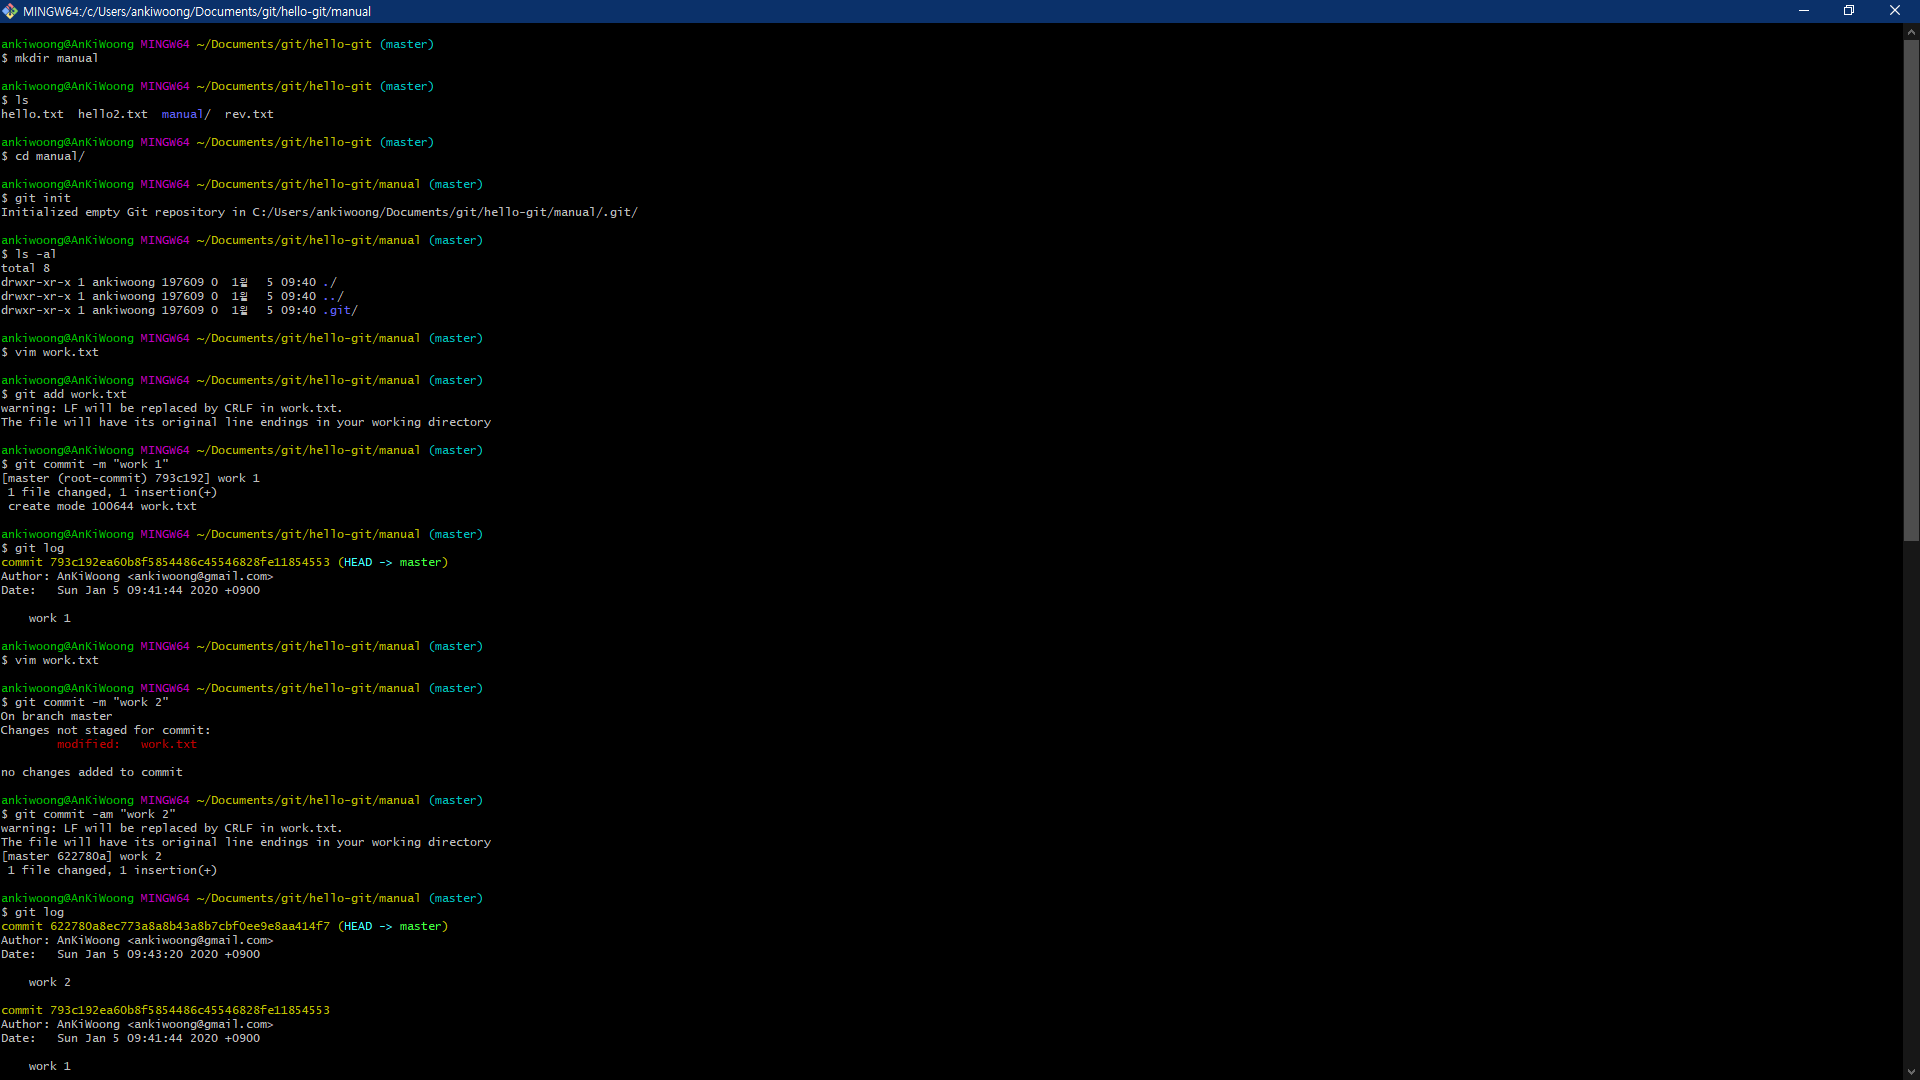
Task: Click the git commit -am "work 2" command
Action: pos(95,814)
